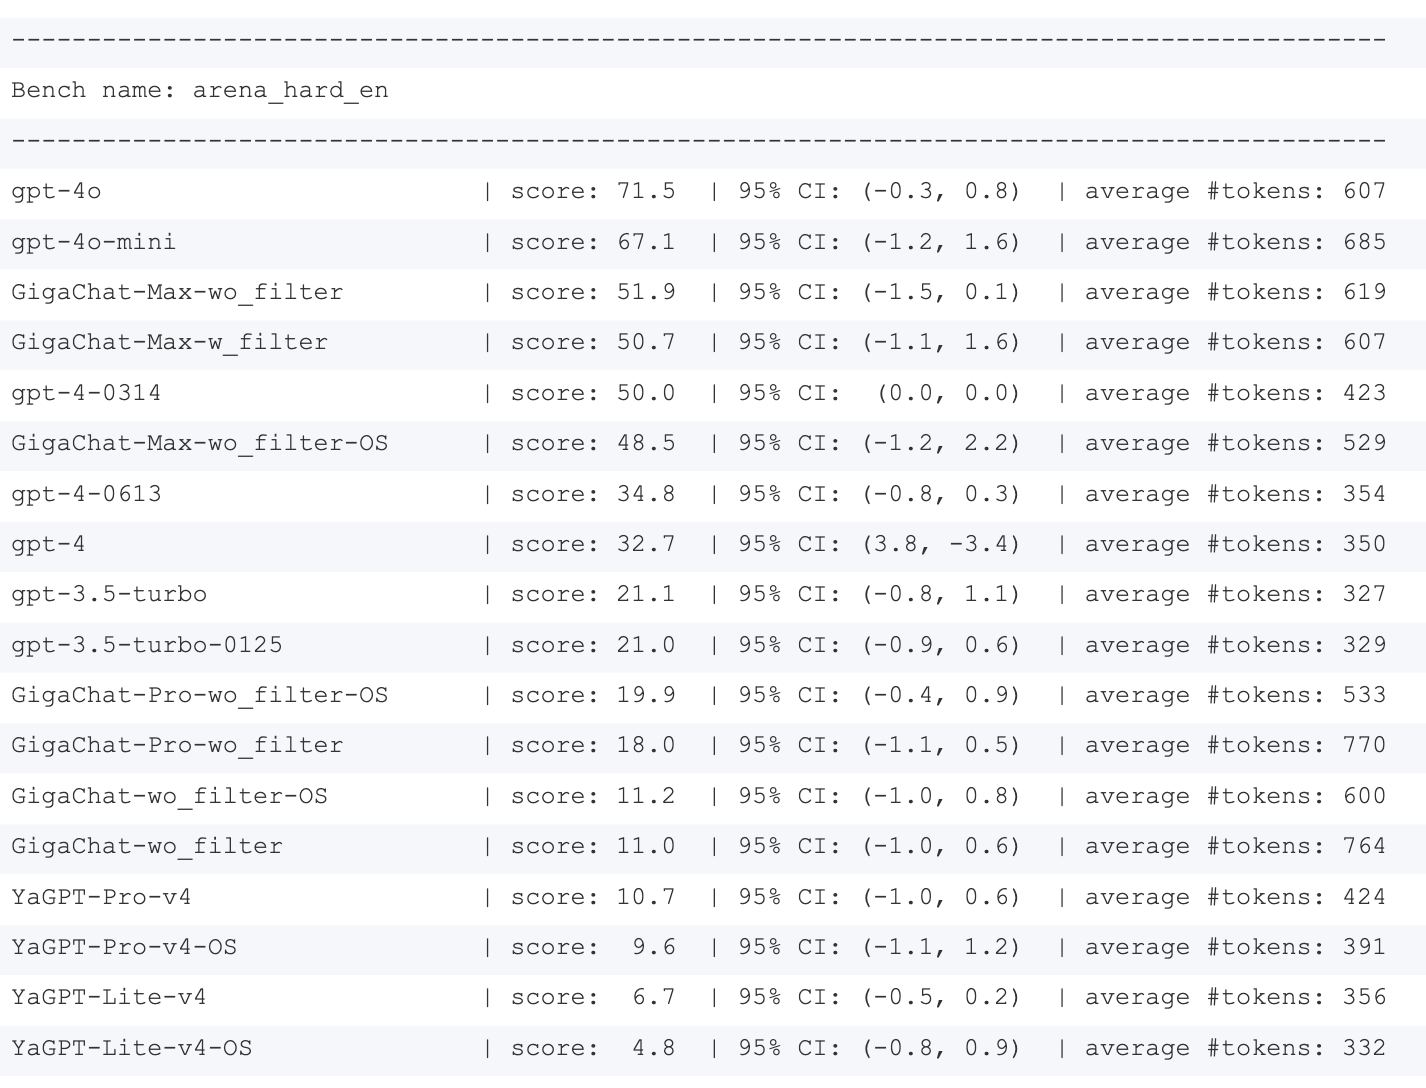Click the 'Bench name: arena_hard_en' header text
1426x1088 pixels.
pos(200,91)
